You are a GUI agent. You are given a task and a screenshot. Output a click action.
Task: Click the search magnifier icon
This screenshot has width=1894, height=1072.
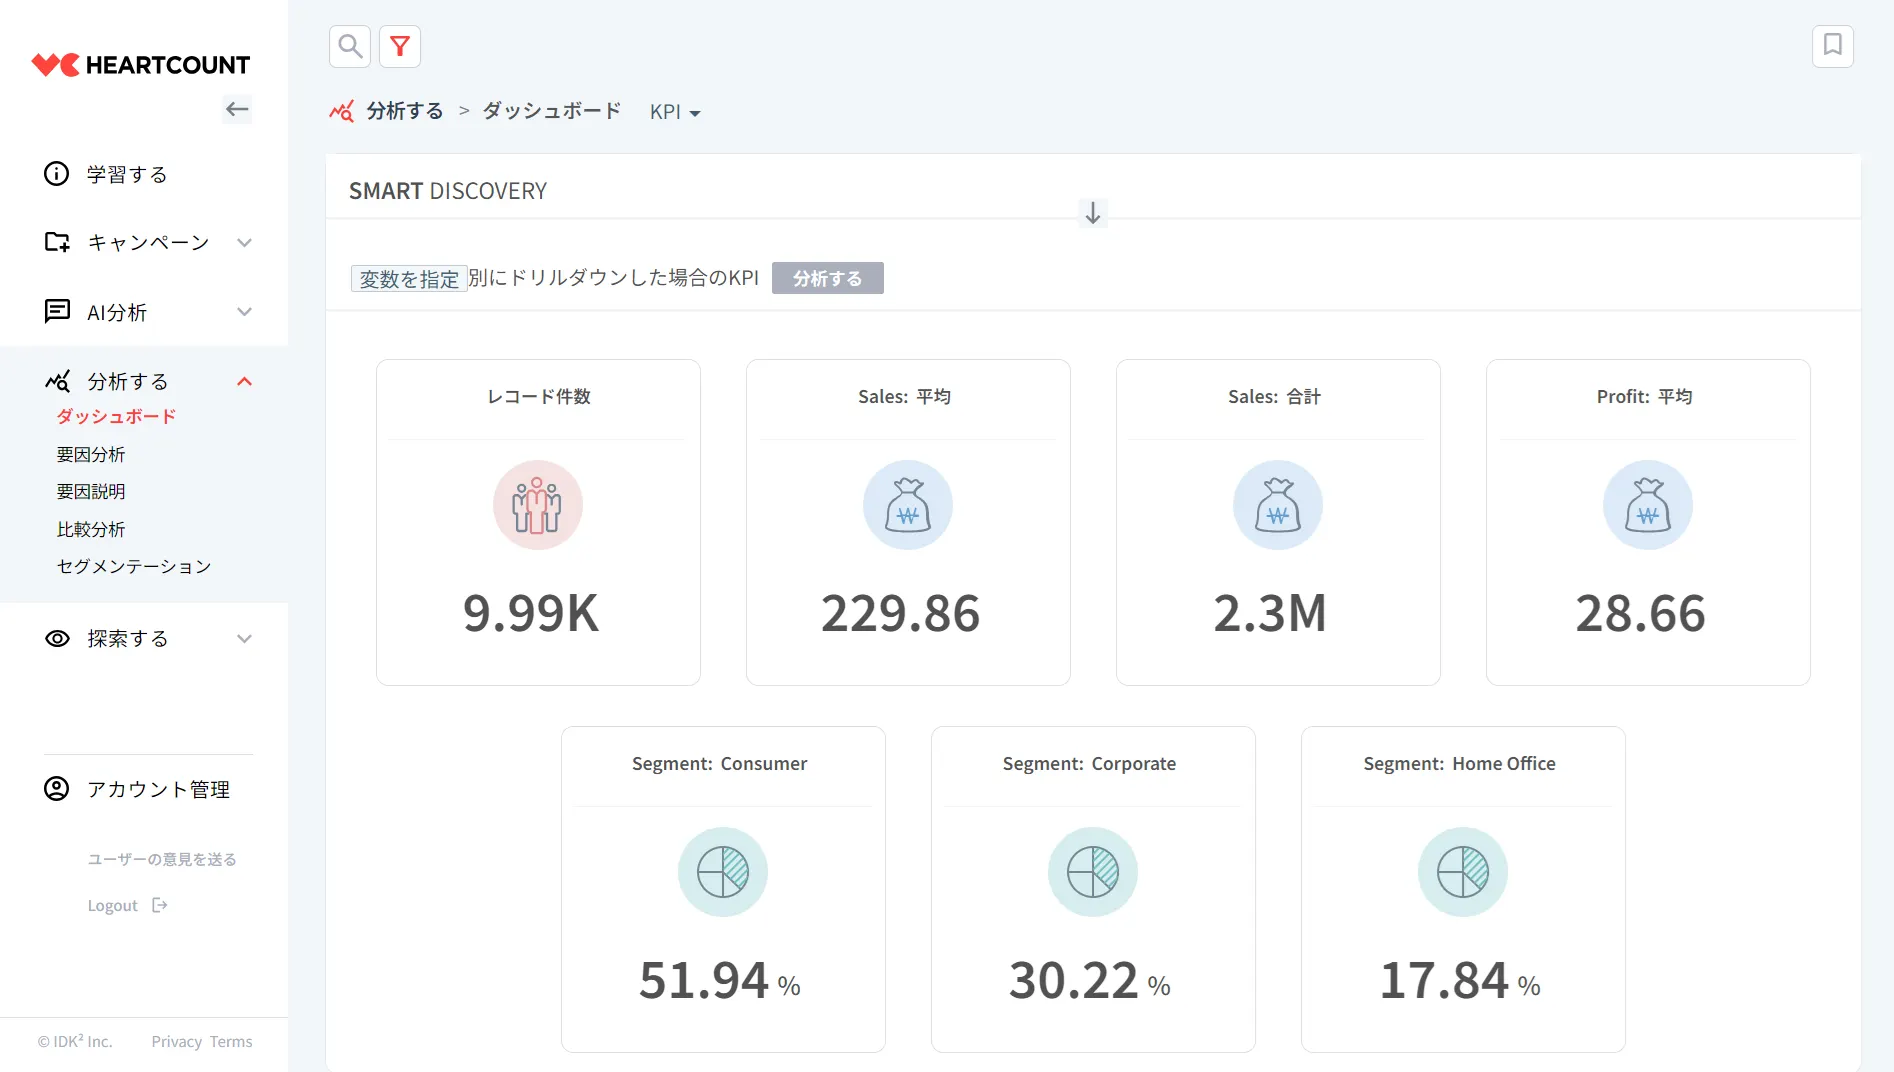[x=350, y=46]
